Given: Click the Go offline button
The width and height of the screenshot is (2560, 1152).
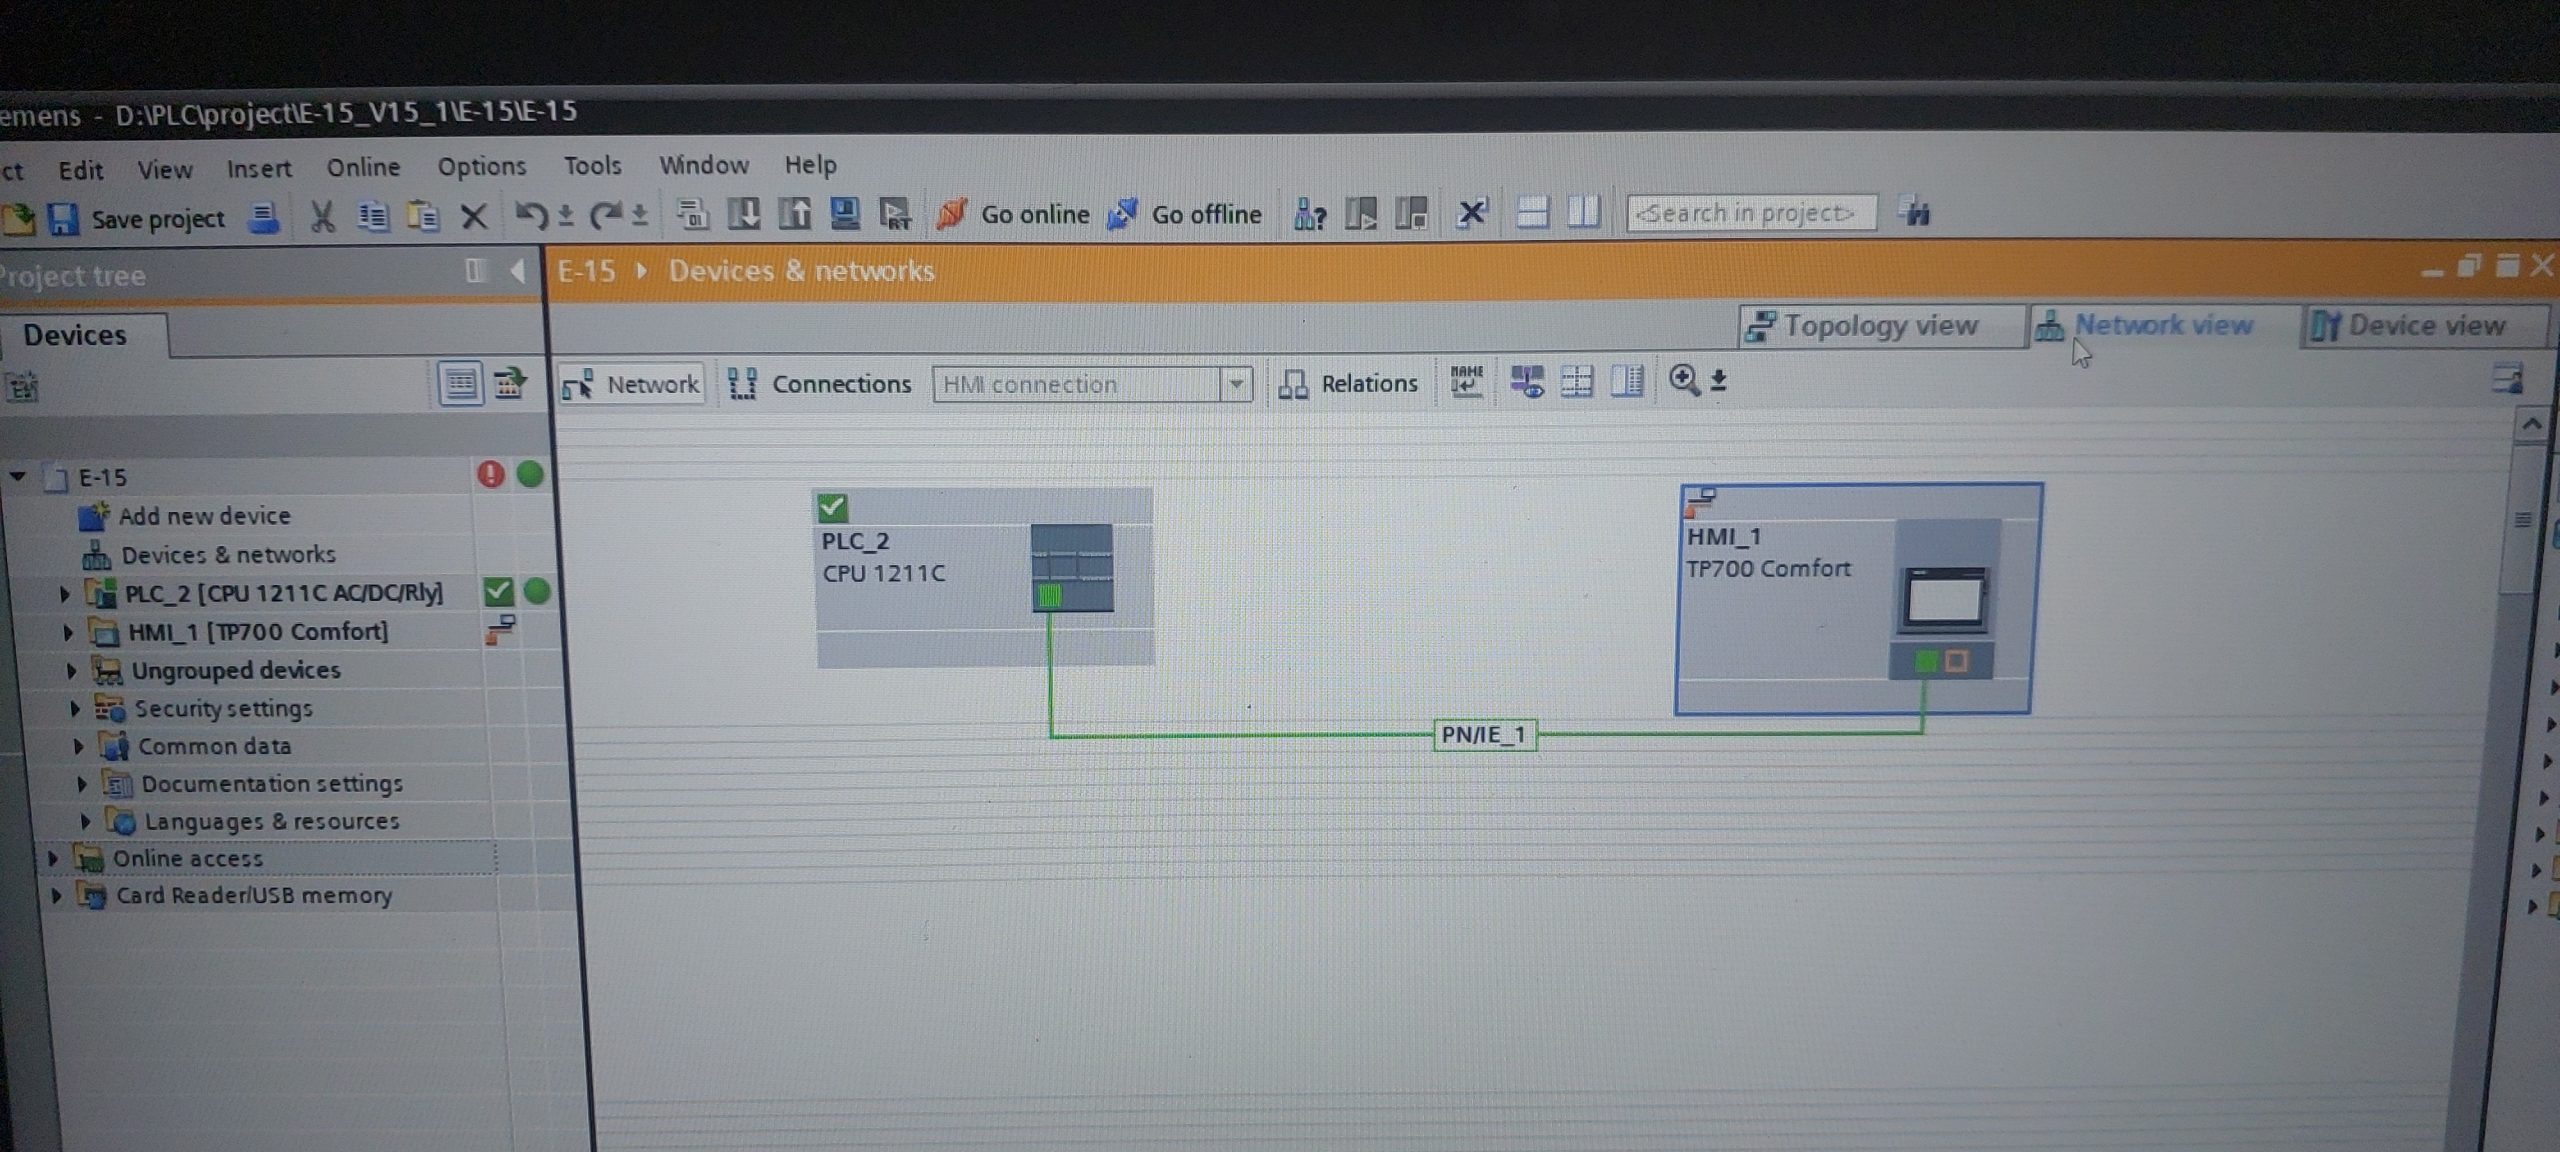Looking at the screenshot, I should [x=1186, y=214].
